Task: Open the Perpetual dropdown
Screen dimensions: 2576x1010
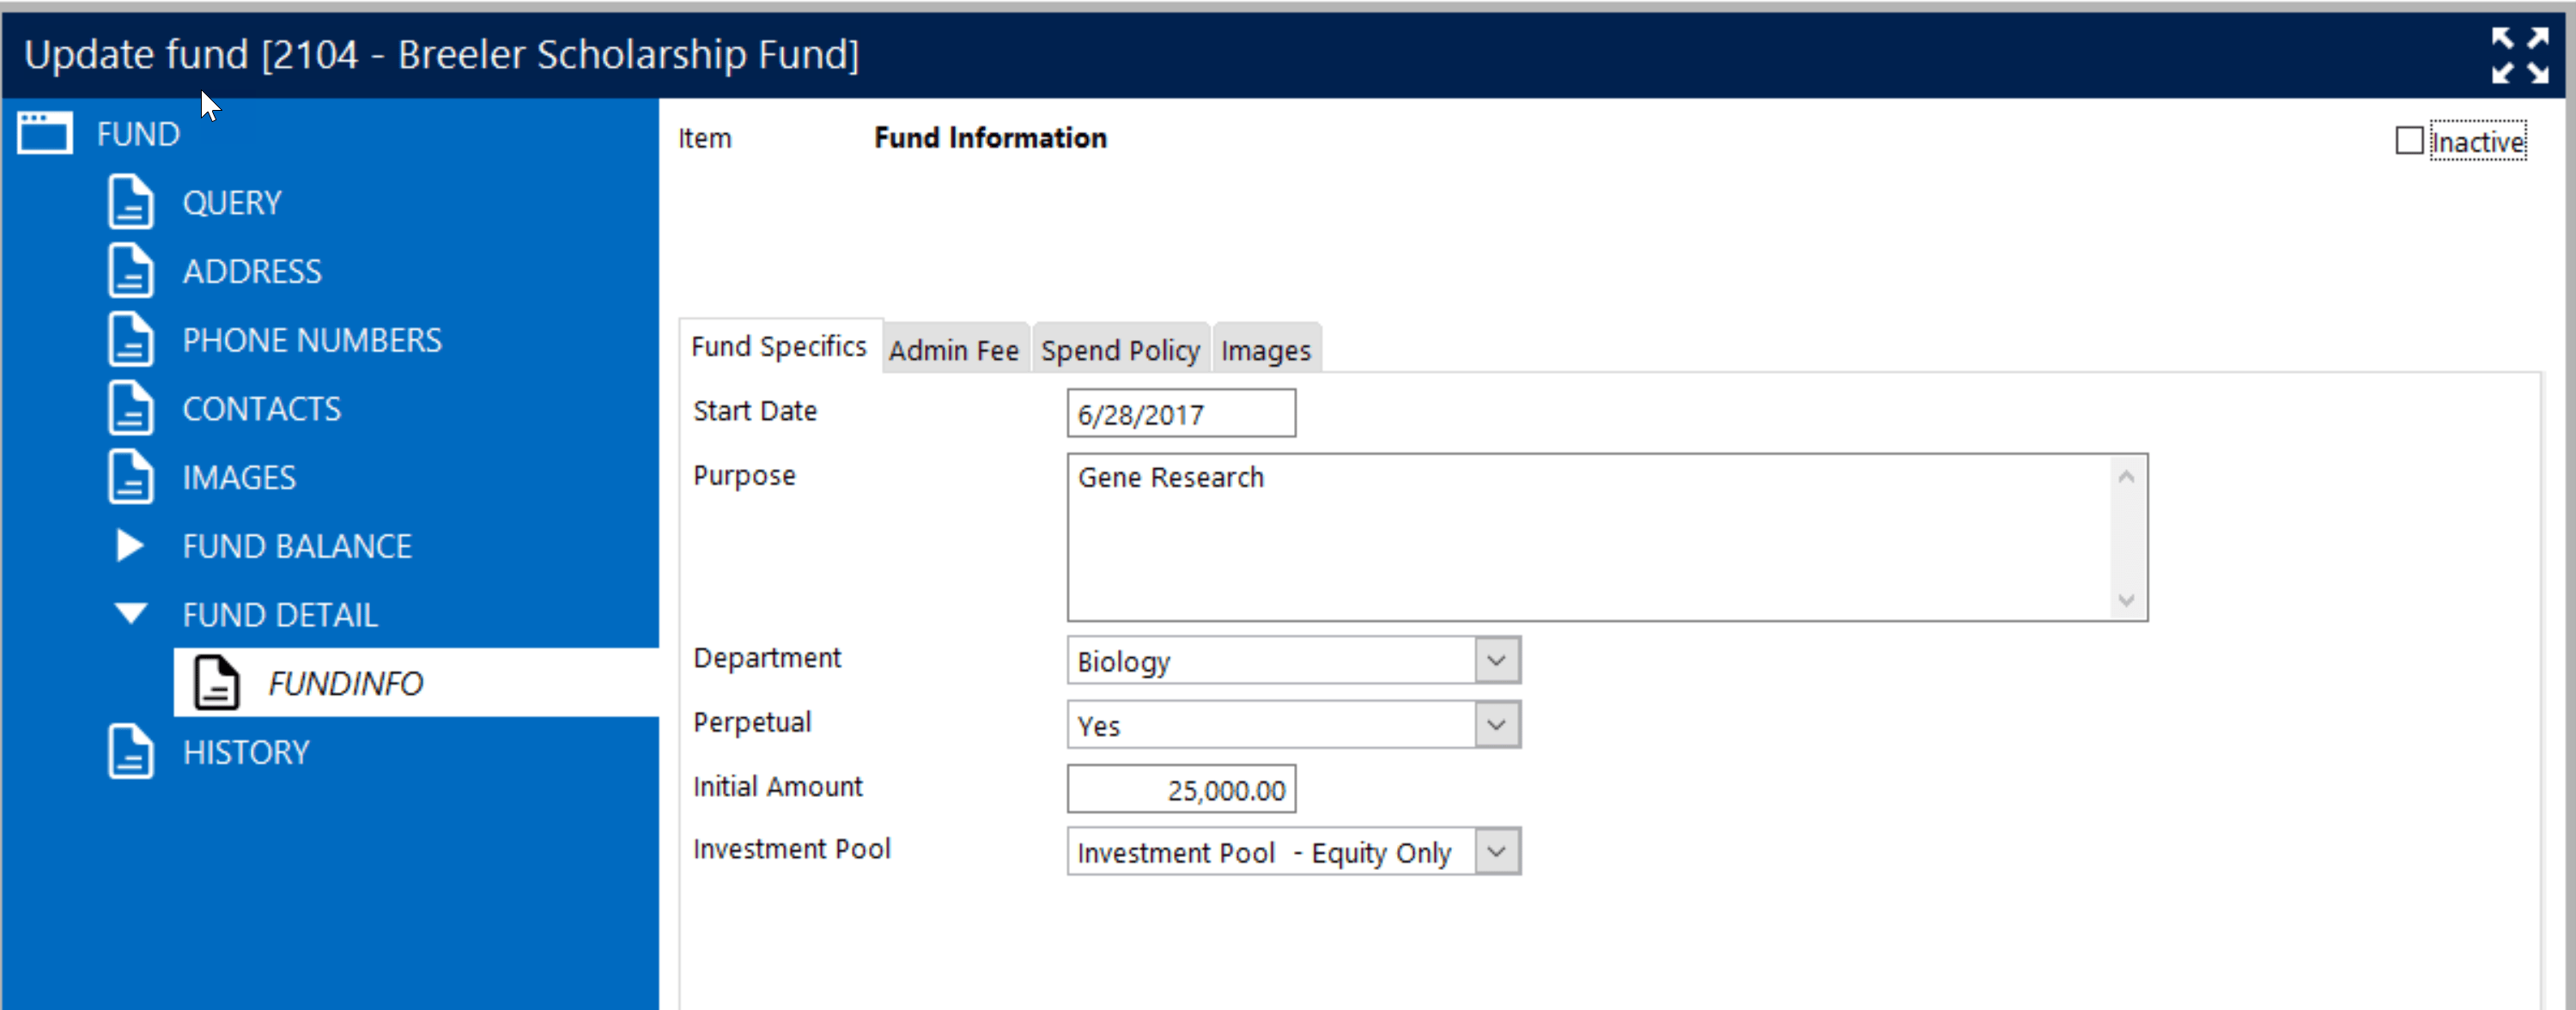Action: click(1497, 725)
